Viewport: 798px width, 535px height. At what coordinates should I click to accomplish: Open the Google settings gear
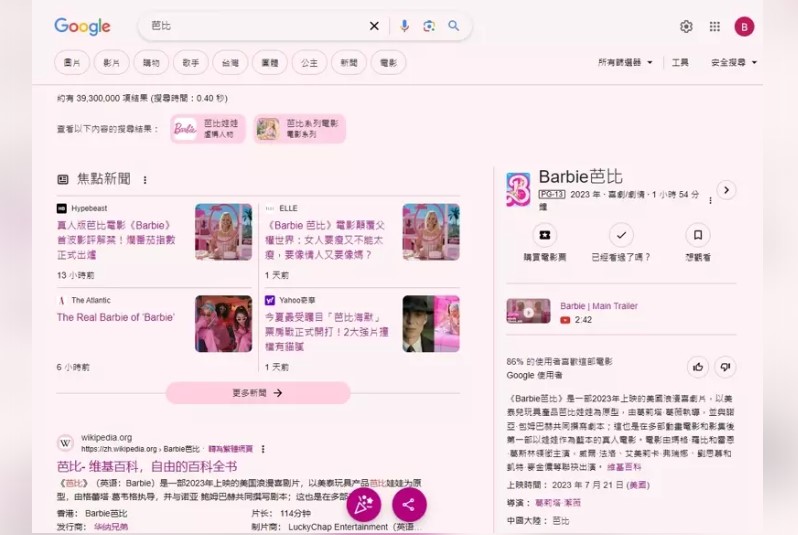pos(686,27)
